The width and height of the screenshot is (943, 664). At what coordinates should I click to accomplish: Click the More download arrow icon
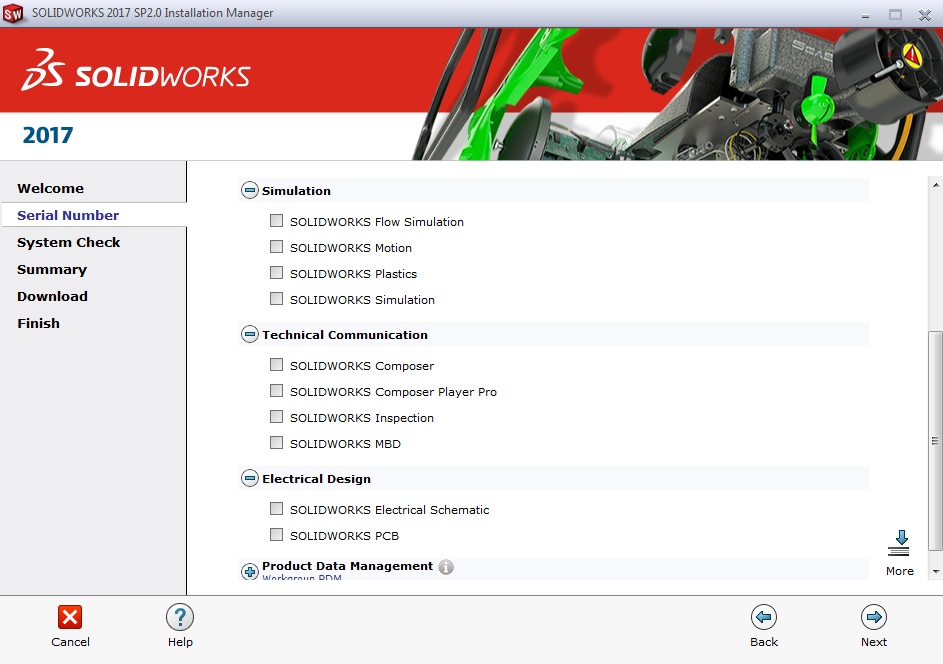click(900, 543)
